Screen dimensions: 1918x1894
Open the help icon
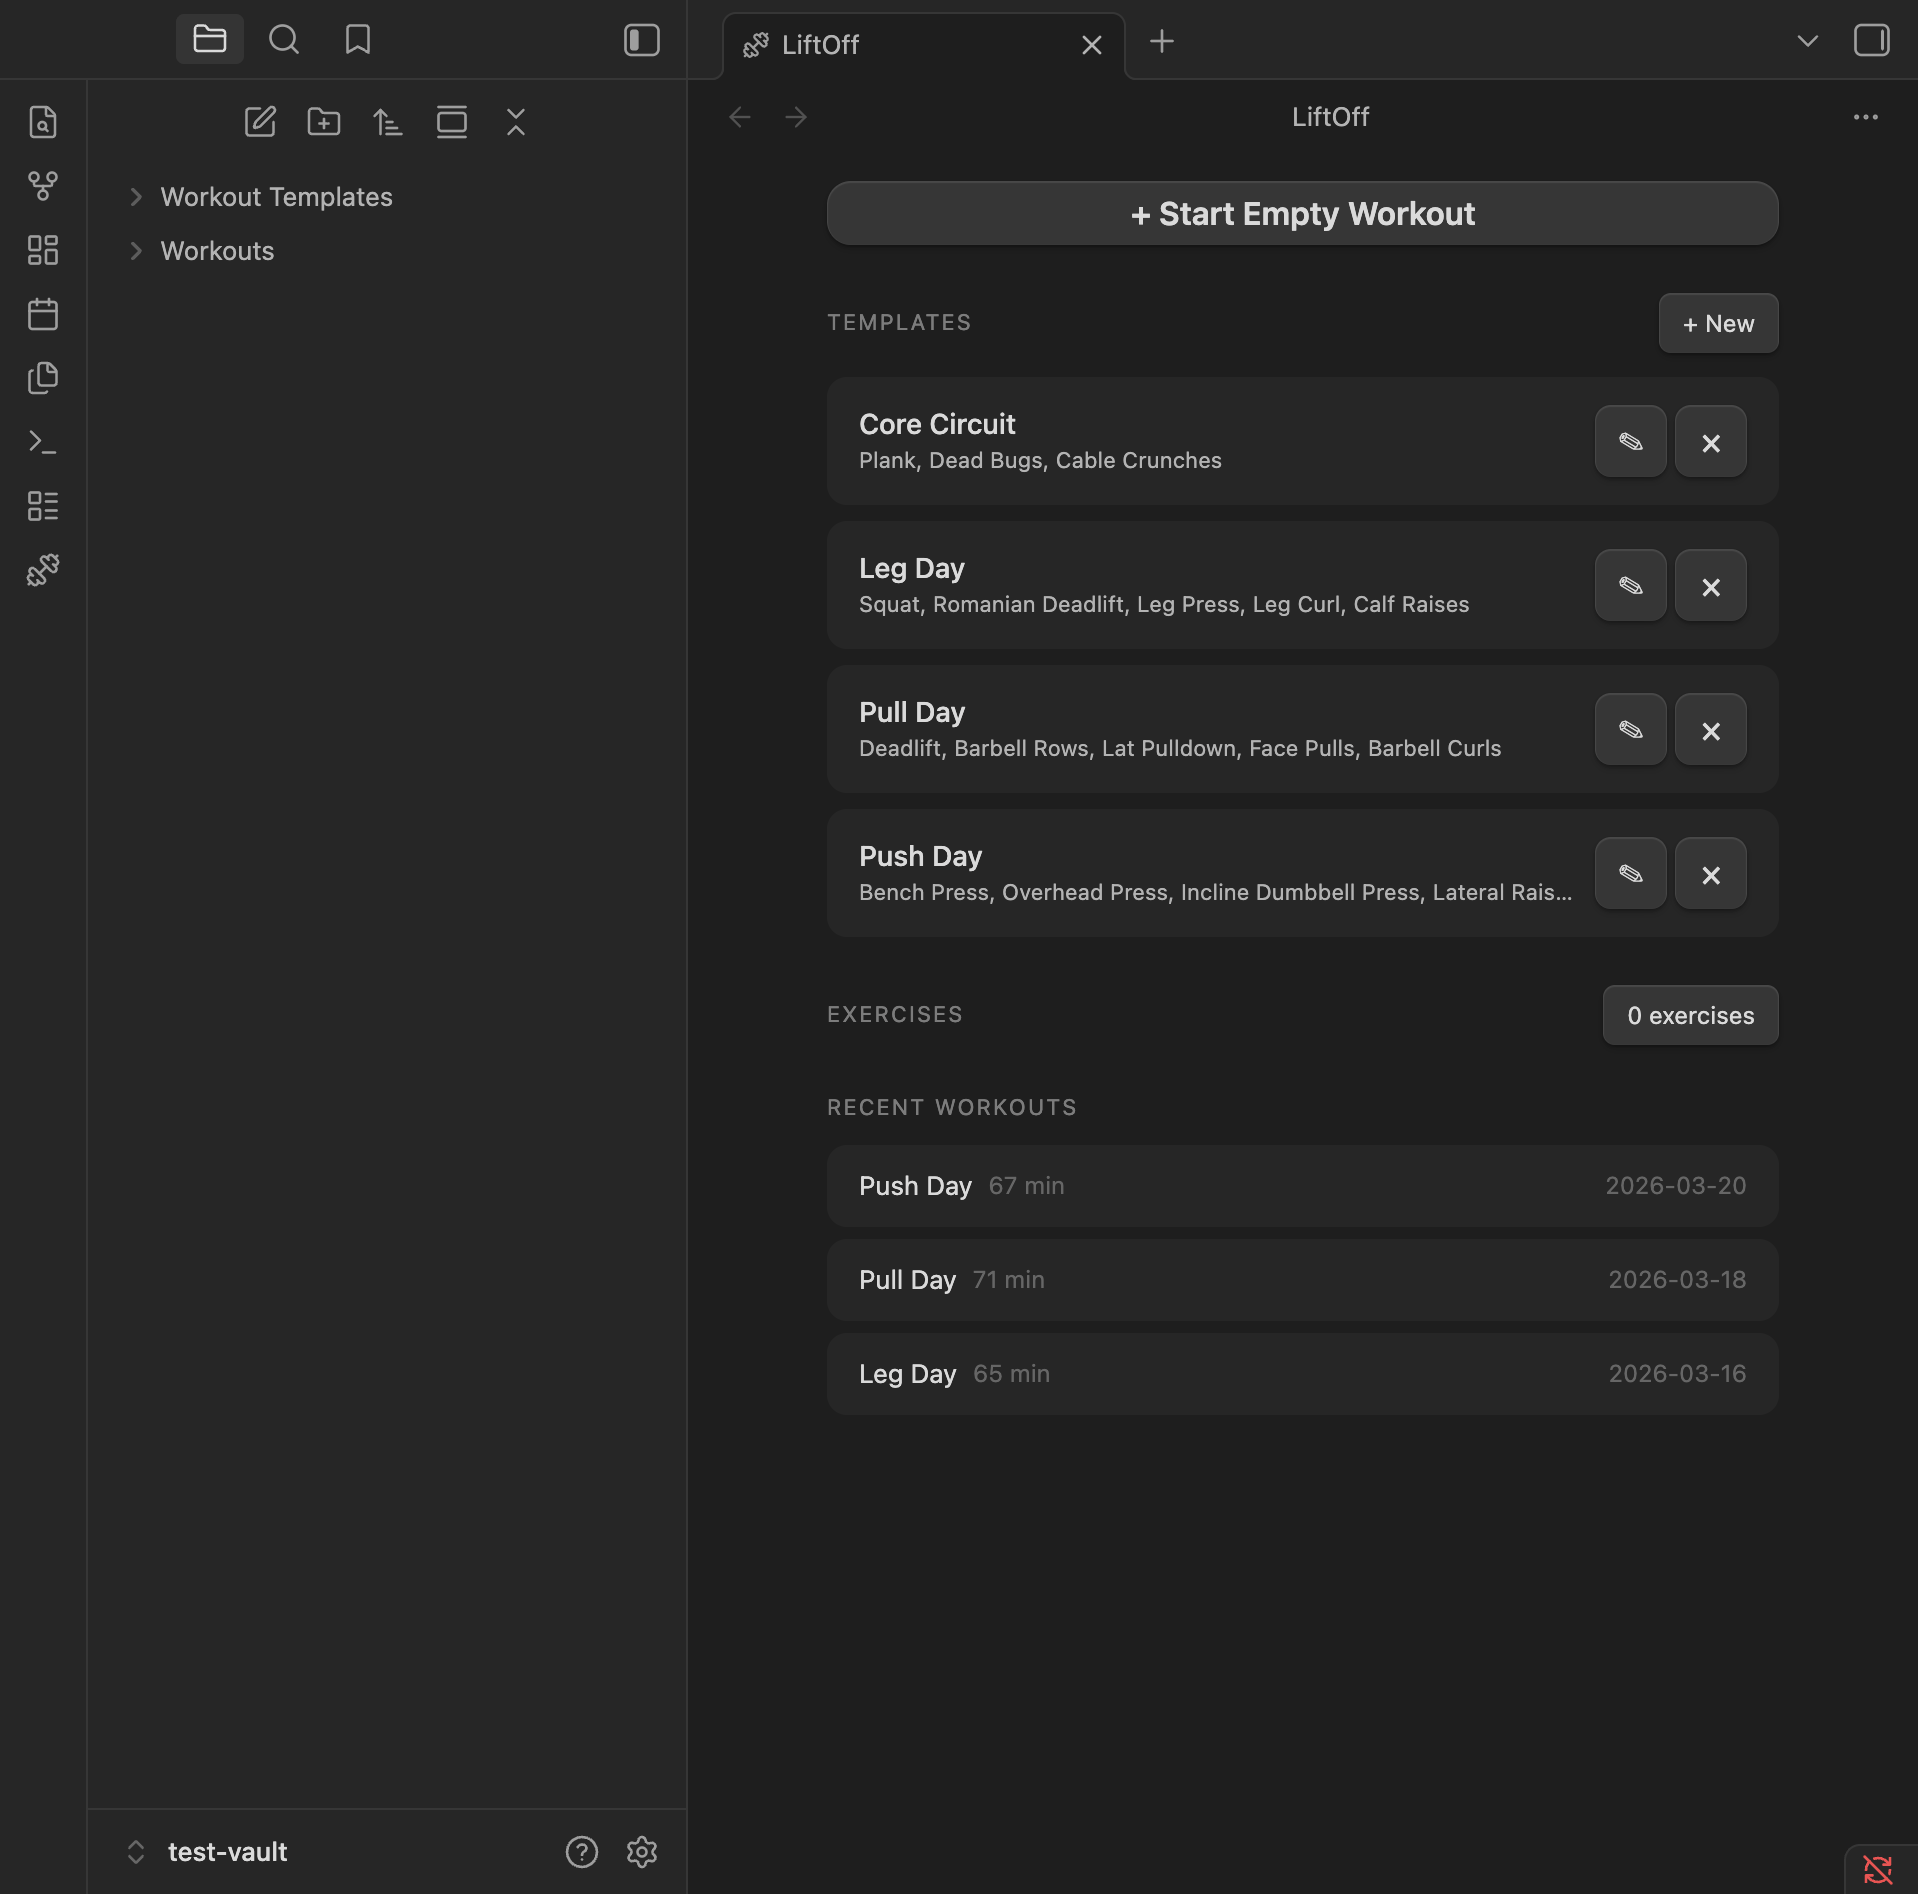(581, 1852)
